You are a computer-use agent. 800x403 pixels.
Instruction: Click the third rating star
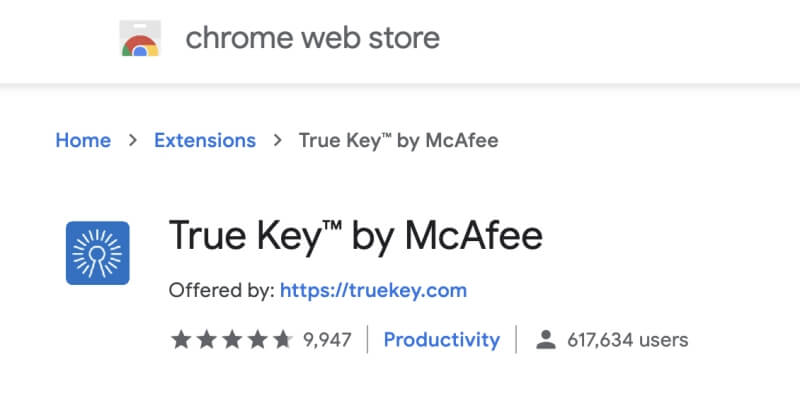[x=232, y=339]
